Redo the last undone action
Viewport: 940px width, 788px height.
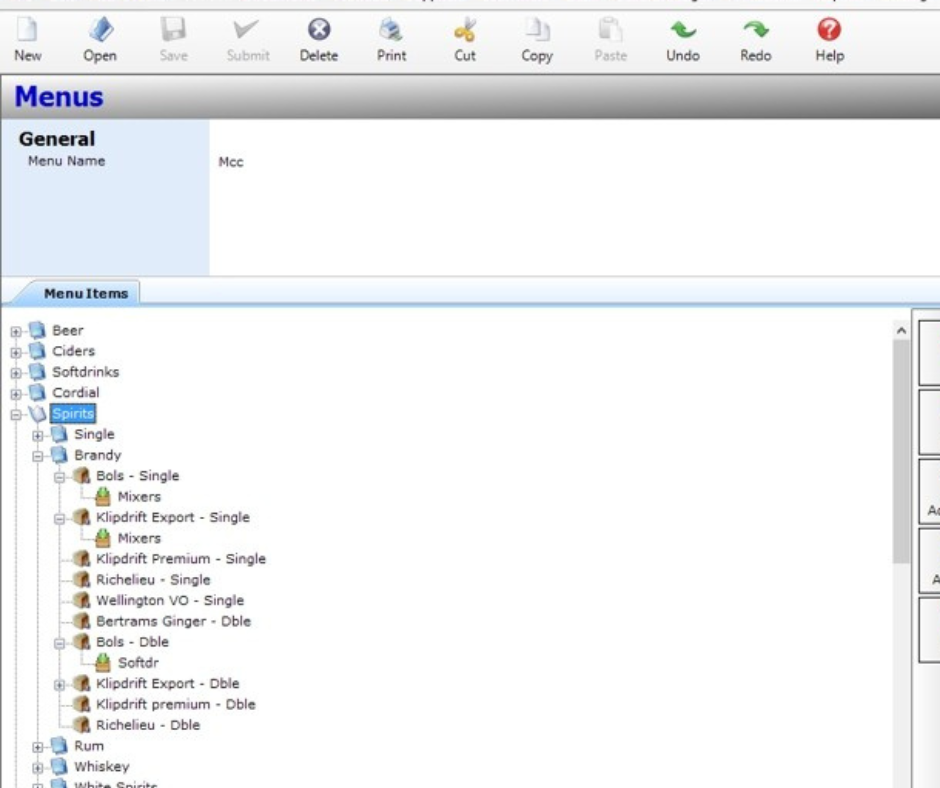756,40
